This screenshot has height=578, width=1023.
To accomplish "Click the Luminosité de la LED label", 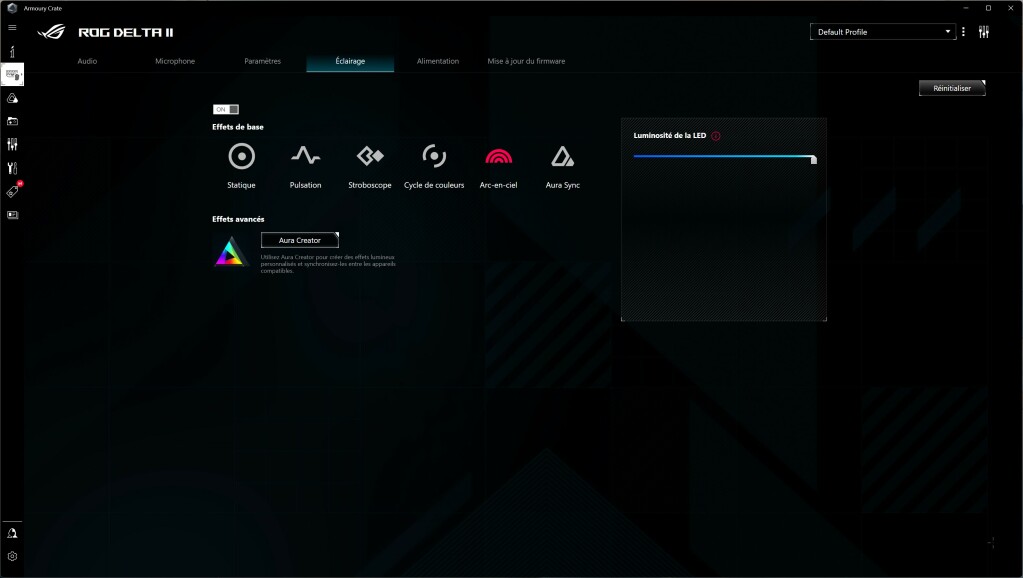I will 669,136.
